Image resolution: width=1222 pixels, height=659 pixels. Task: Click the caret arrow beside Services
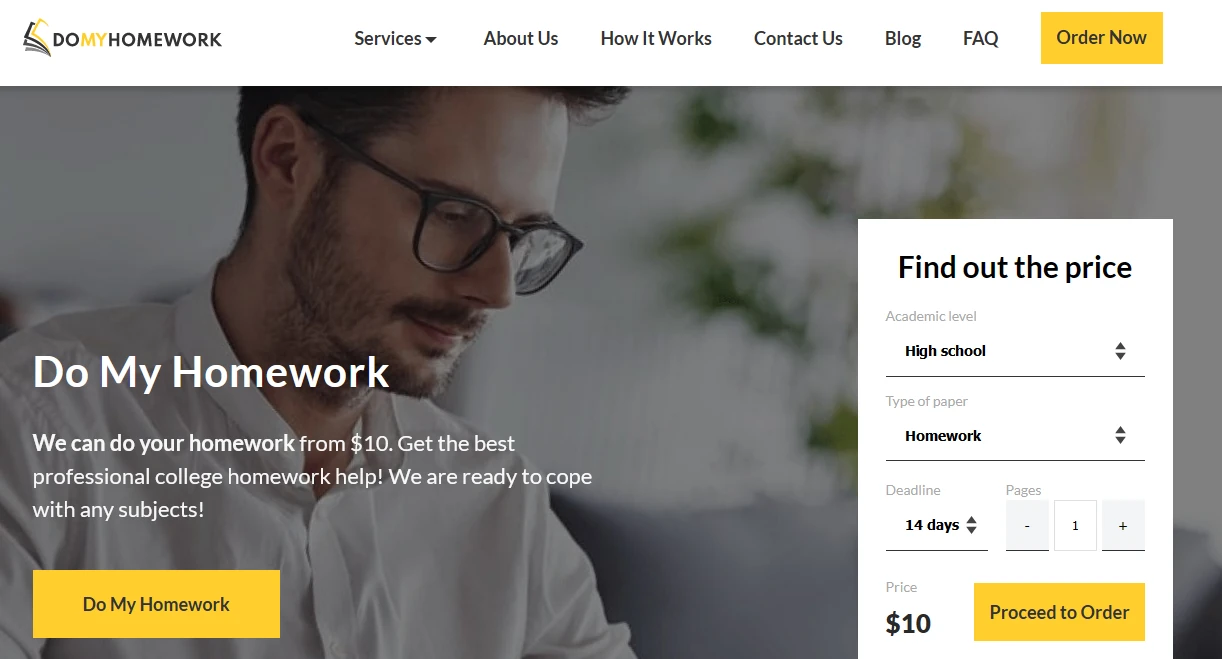[431, 40]
